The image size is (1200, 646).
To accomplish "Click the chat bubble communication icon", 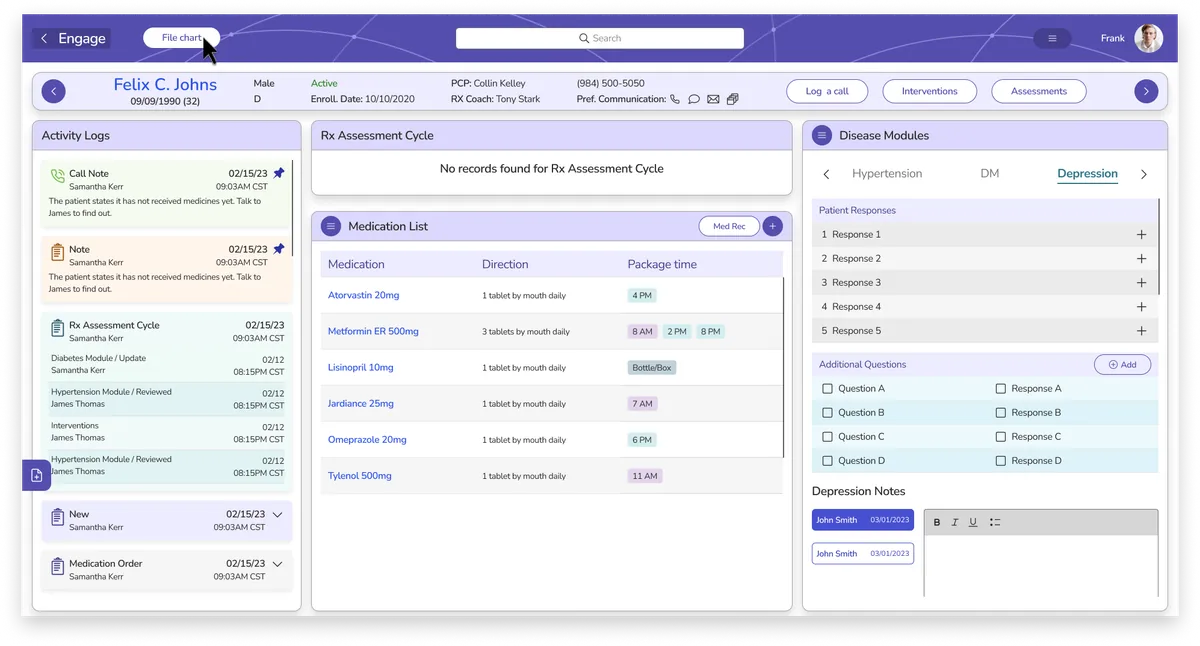I will pyautogui.click(x=694, y=99).
